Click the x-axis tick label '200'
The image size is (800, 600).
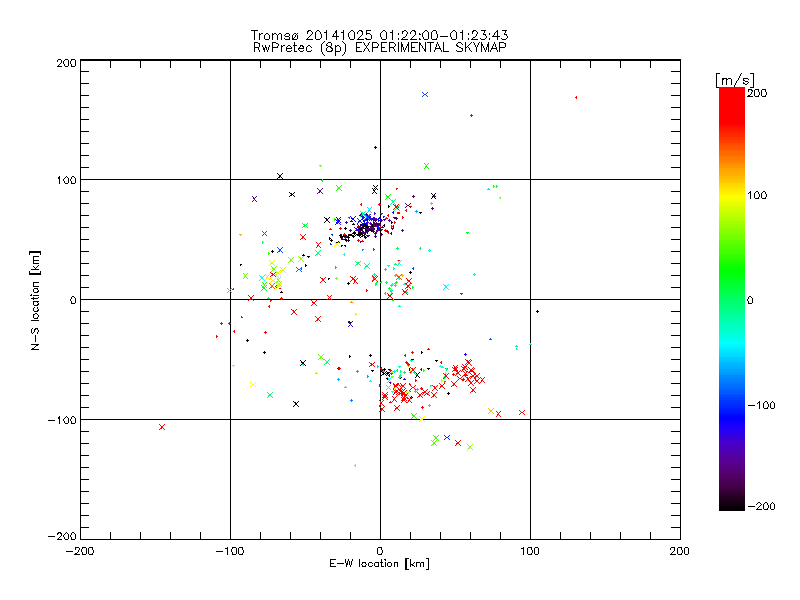680,552
